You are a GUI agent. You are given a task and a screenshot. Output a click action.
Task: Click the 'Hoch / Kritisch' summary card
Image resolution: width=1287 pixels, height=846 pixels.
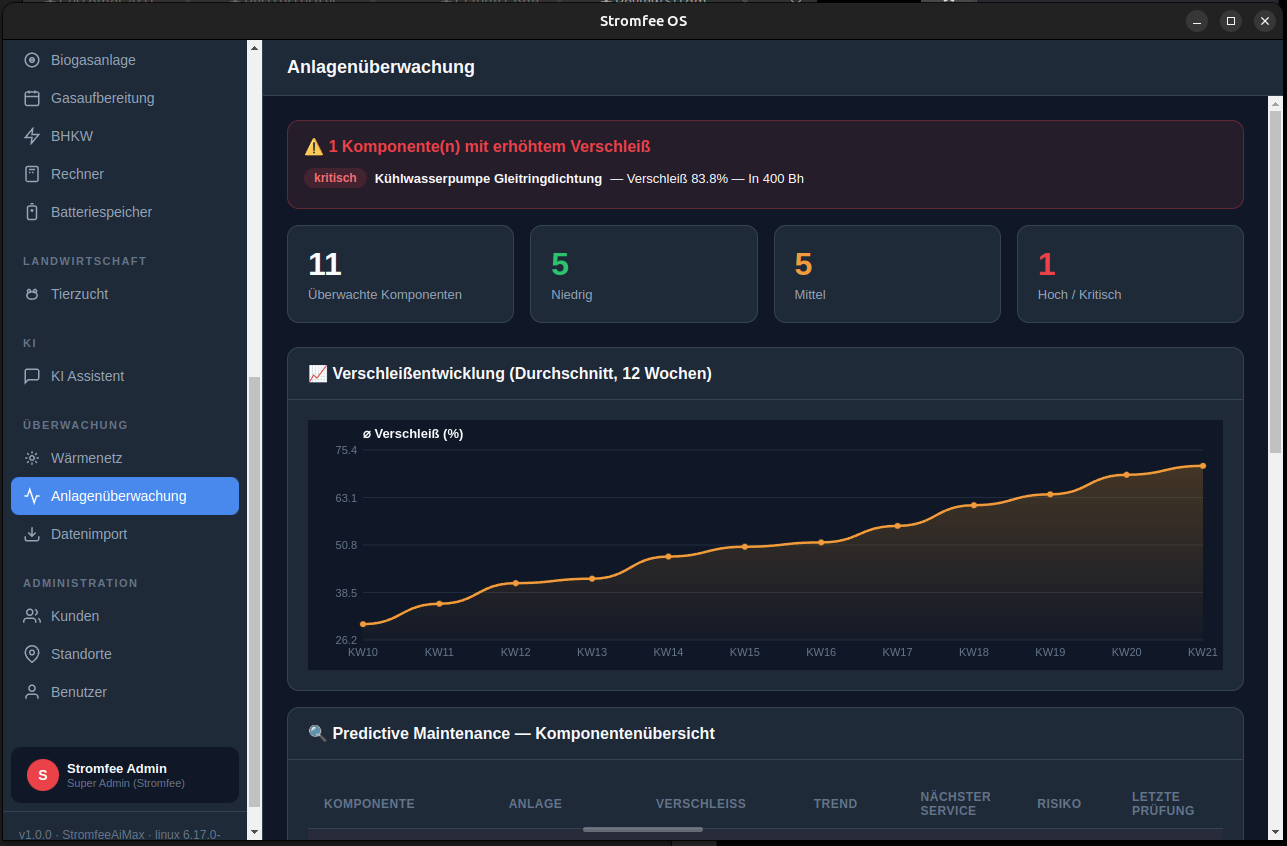point(1129,274)
